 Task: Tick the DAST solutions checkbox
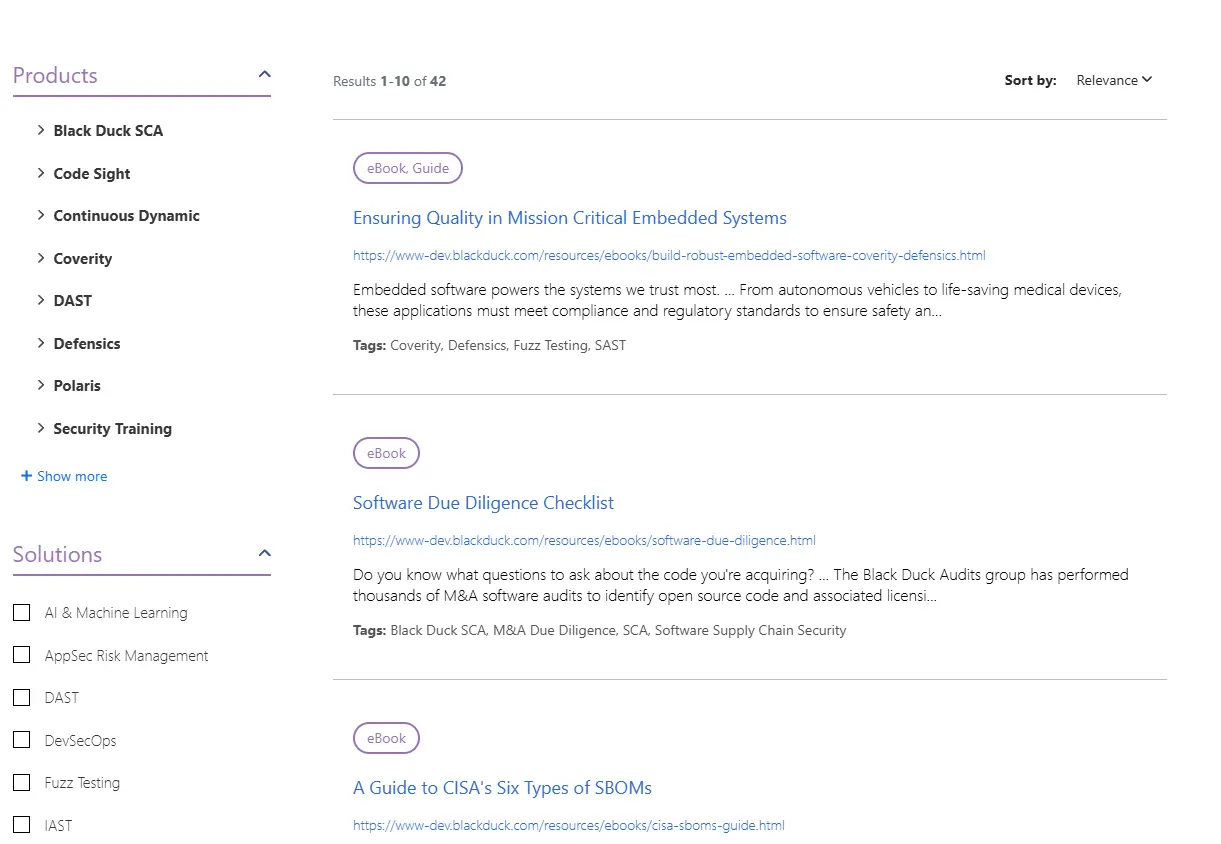tap(21, 698)
